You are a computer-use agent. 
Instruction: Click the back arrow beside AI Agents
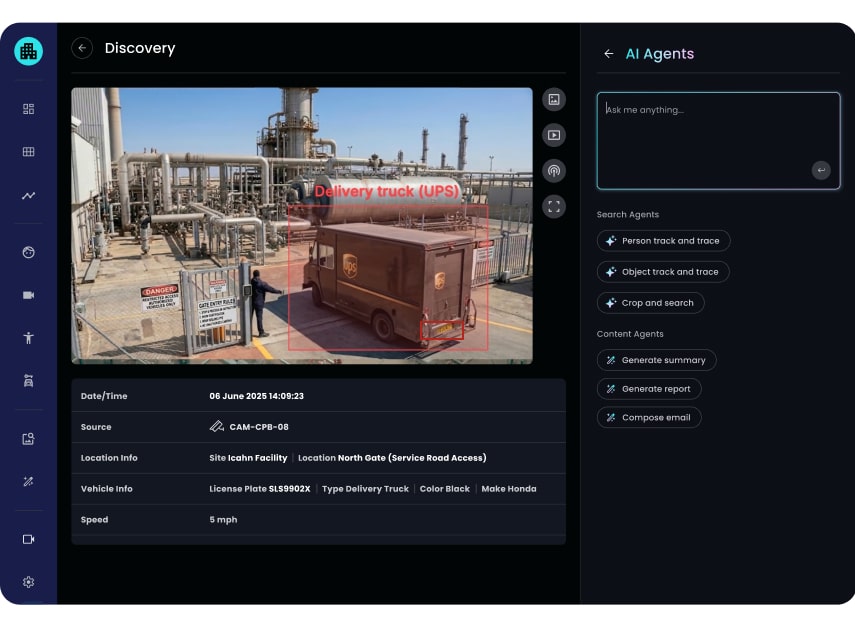(x=609, y=53)
